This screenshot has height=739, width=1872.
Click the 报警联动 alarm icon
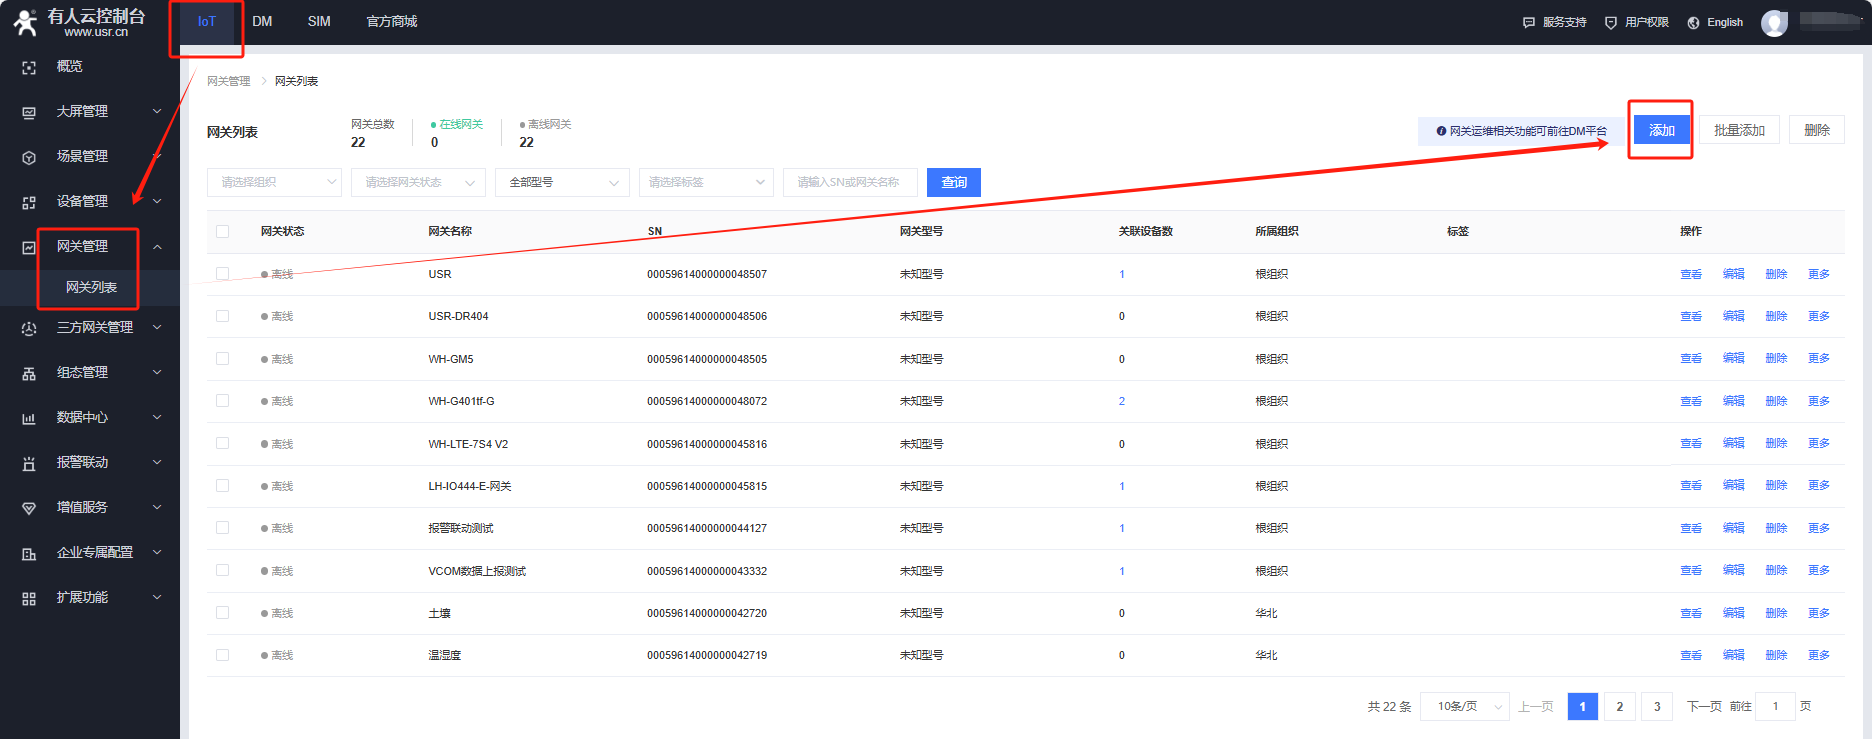pos(29,463)
